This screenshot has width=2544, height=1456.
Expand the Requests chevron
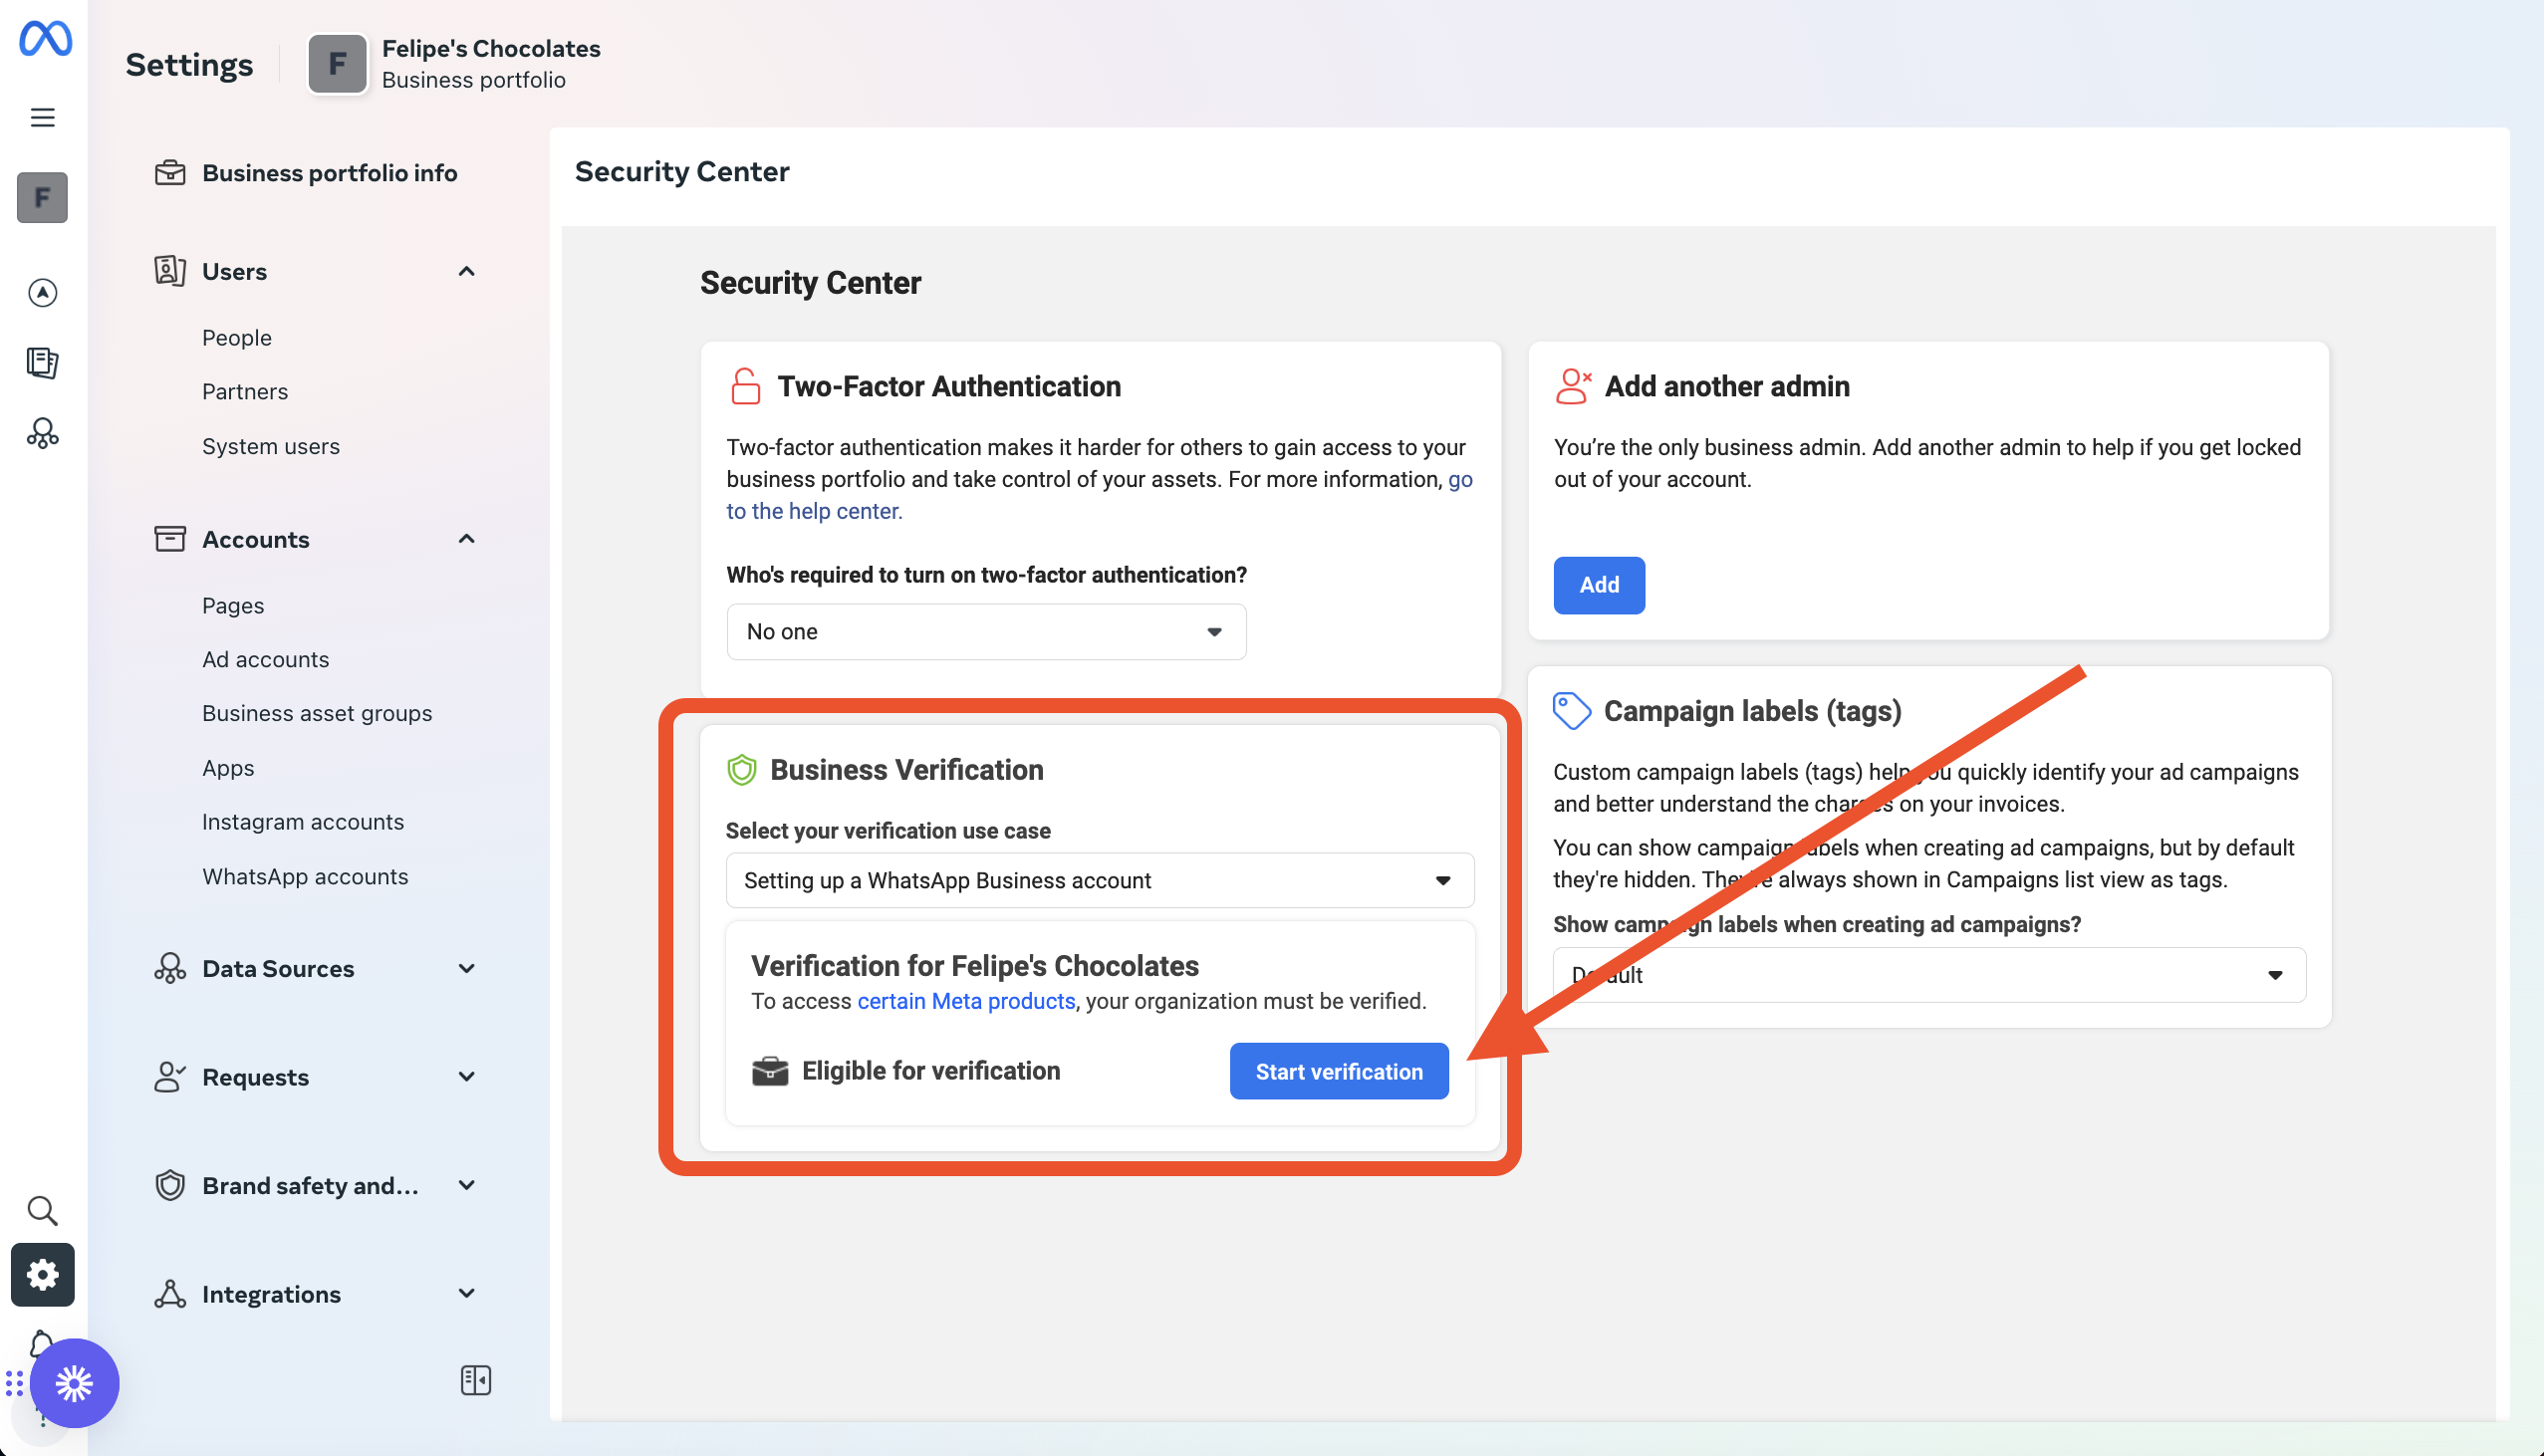pos(466,1077)
